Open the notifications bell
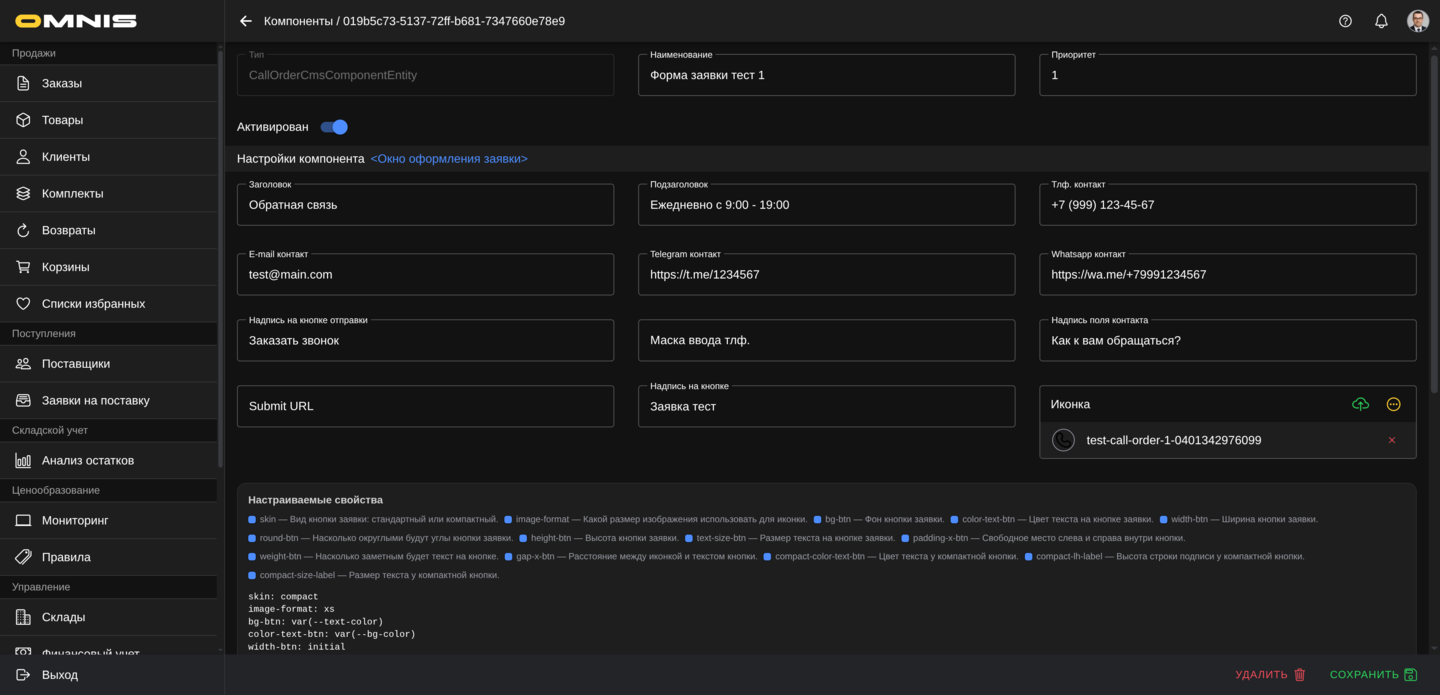The width and height of the screenshot is (1440, 695). 1381,21
